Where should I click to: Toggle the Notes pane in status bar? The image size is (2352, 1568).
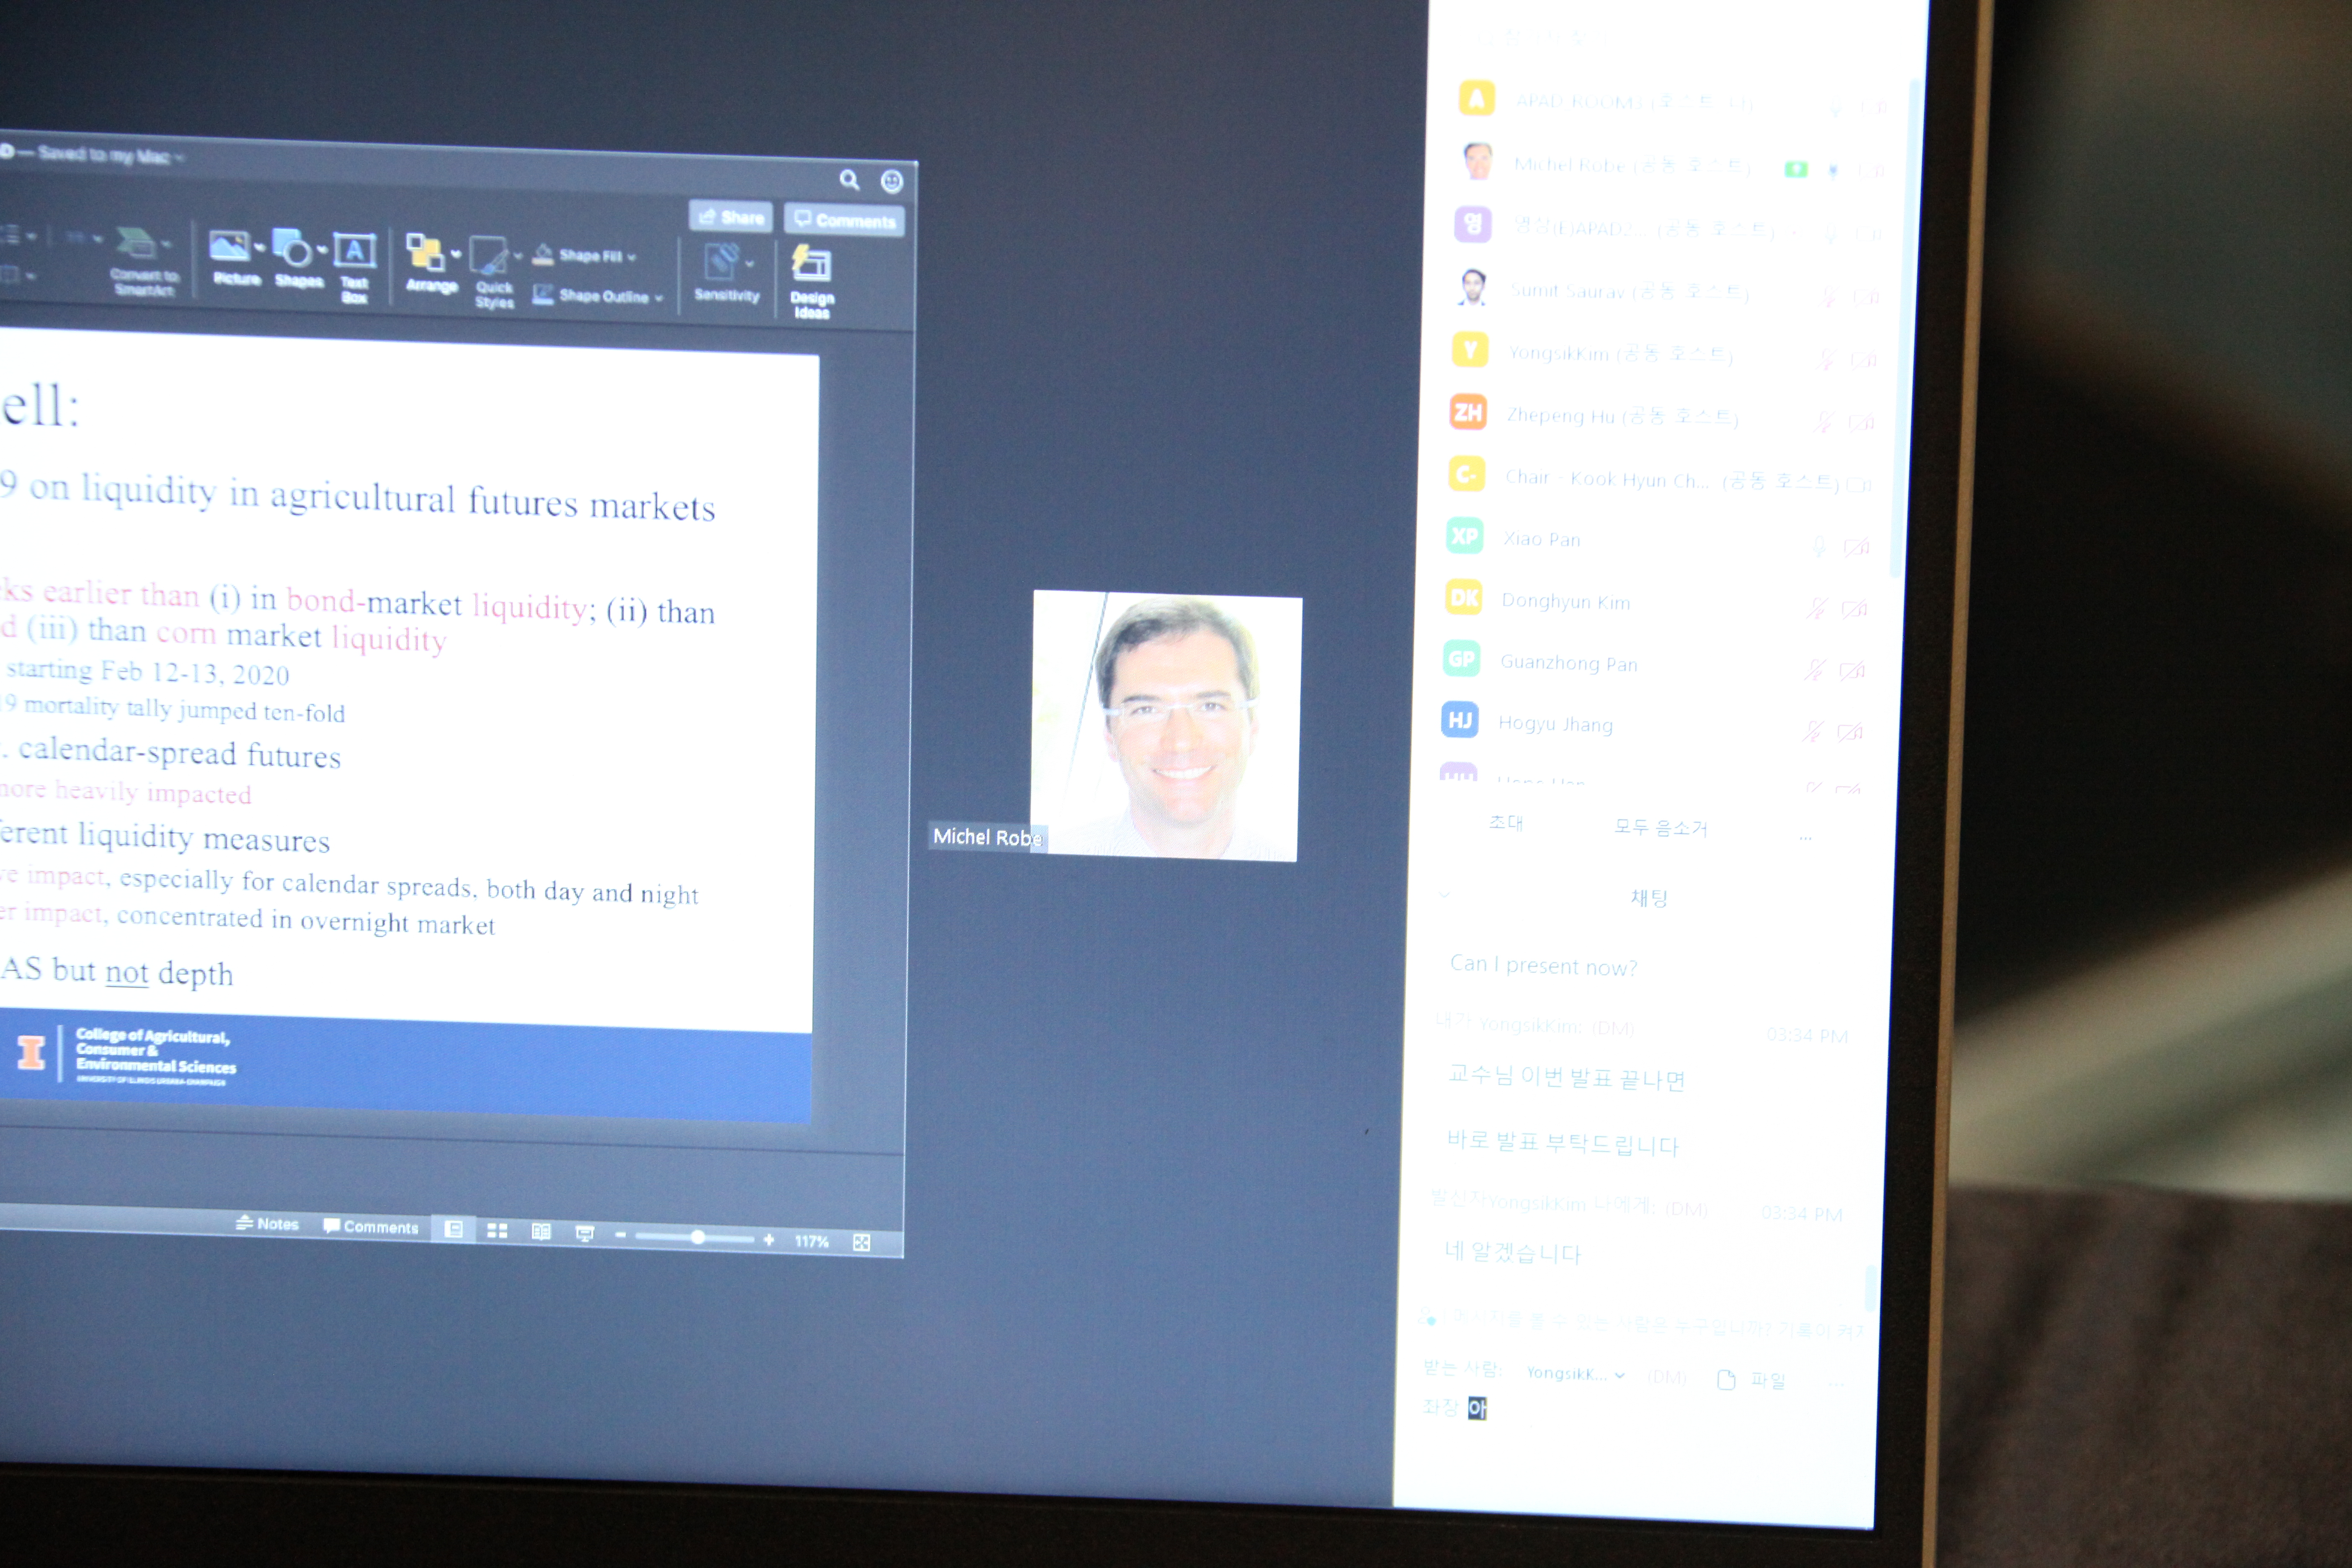pos(267,1224)
